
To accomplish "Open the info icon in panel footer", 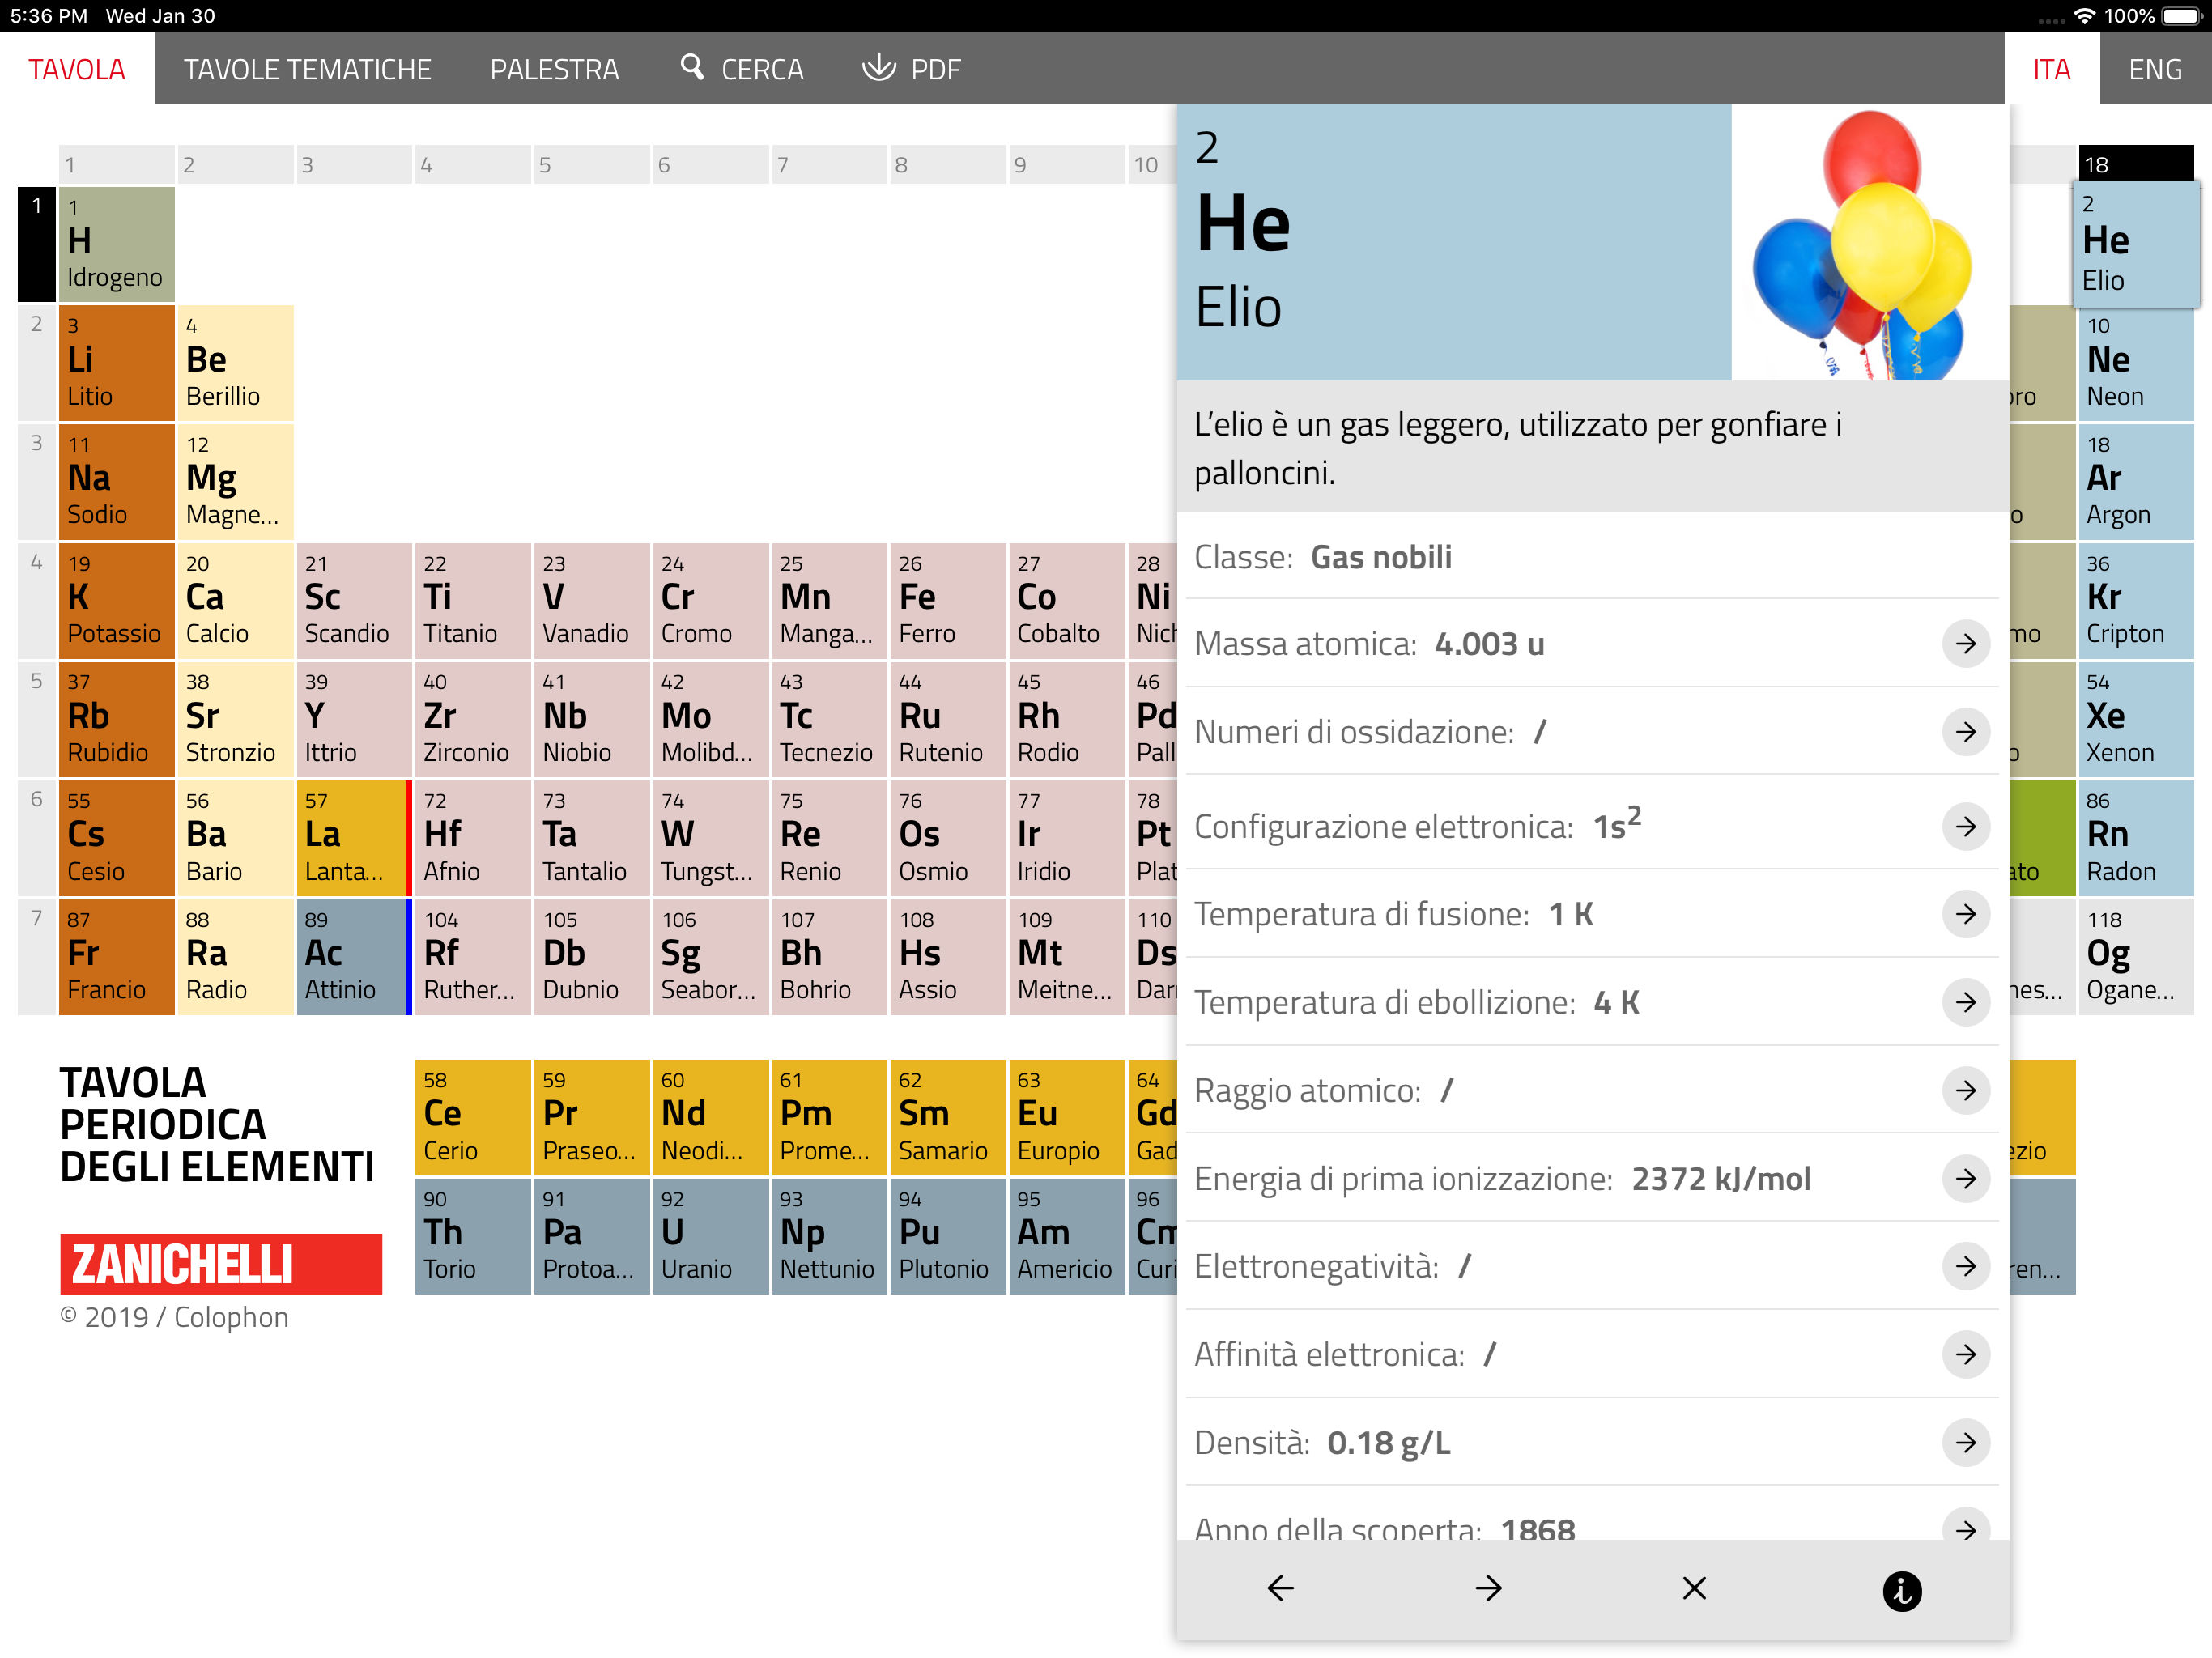I will [x=1901, y=1590].
